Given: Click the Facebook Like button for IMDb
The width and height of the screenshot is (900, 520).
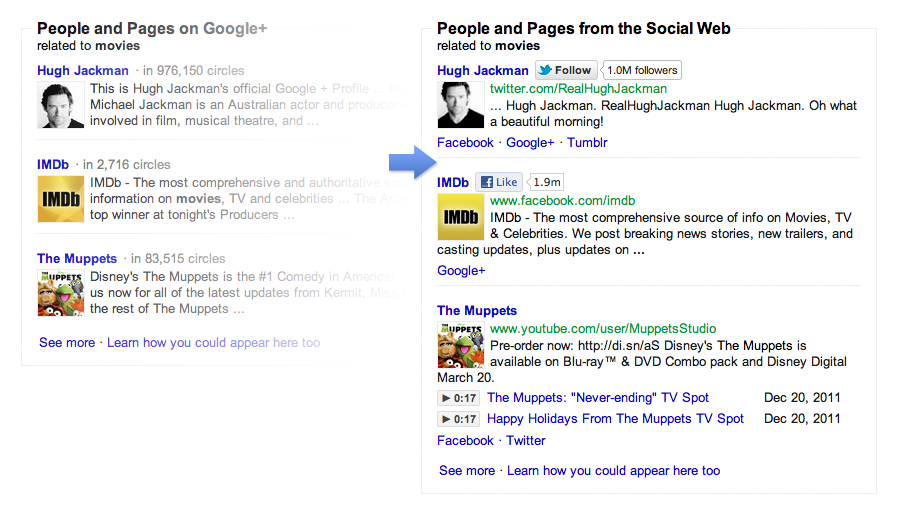Looking at the screenshot, I should 499,182.
